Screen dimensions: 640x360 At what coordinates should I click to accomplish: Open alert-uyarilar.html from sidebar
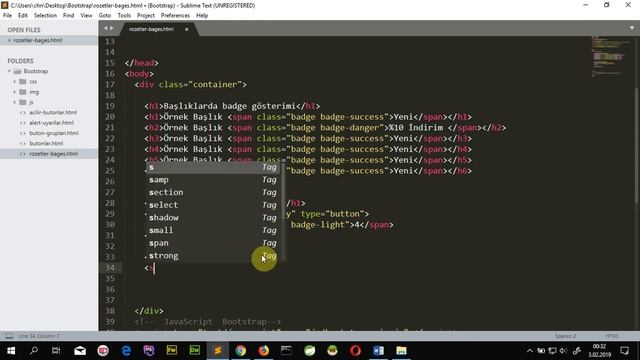pos(51,123)
